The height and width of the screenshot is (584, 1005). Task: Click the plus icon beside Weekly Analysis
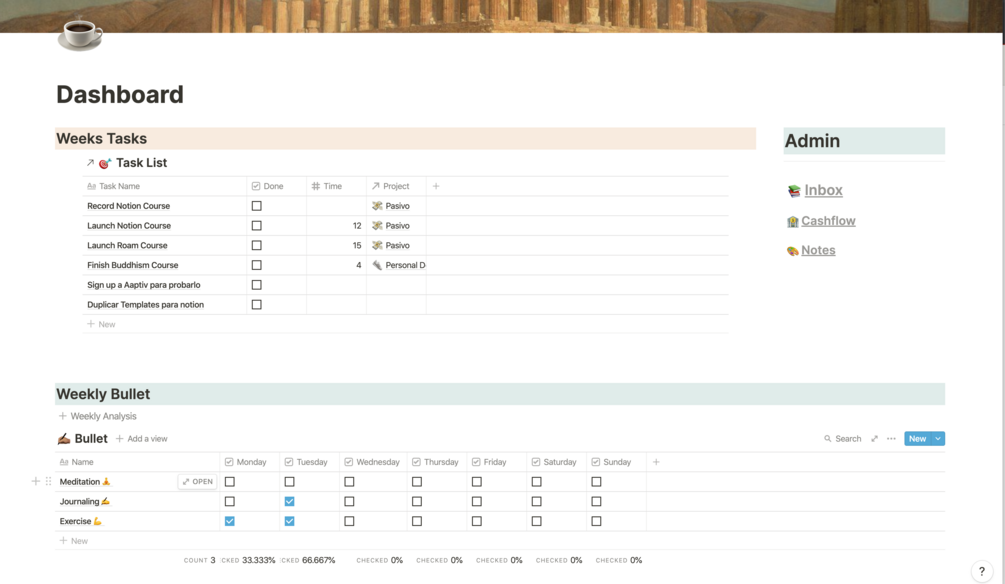63,416
